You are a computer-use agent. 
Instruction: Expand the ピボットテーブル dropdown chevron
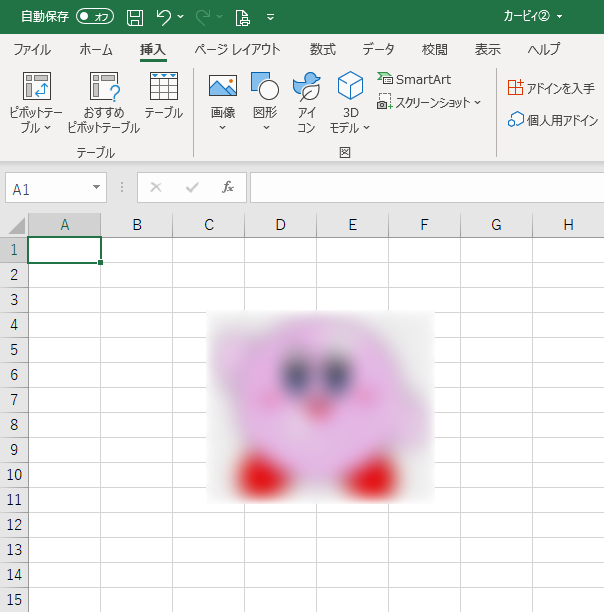pos(48,128)
